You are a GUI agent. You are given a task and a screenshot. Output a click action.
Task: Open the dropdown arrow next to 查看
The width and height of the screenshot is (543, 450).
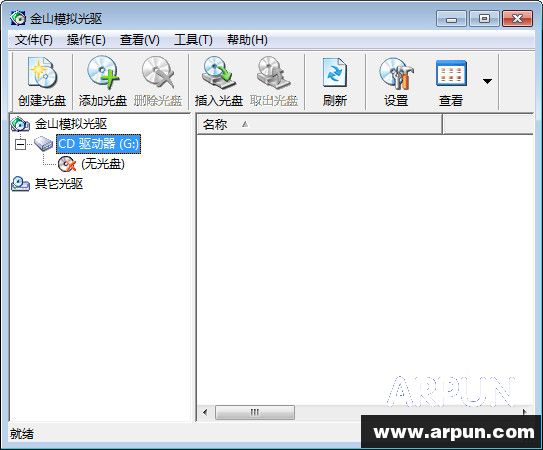487,81
